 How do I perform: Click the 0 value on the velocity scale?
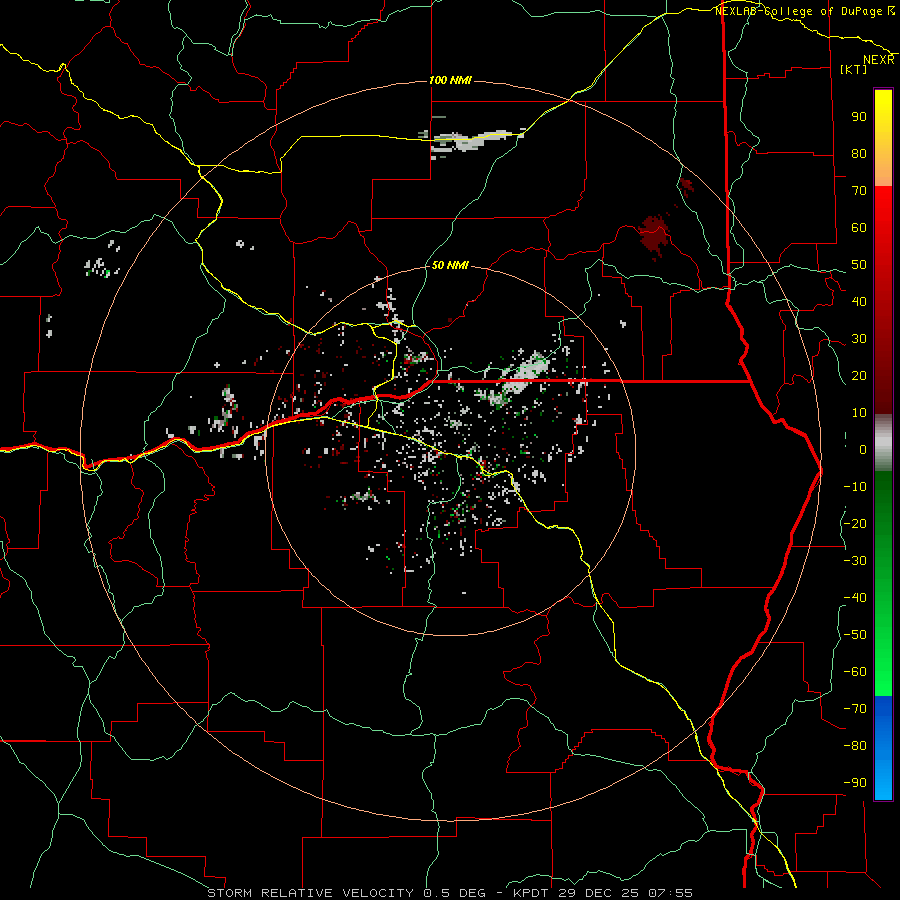(863, 450)
